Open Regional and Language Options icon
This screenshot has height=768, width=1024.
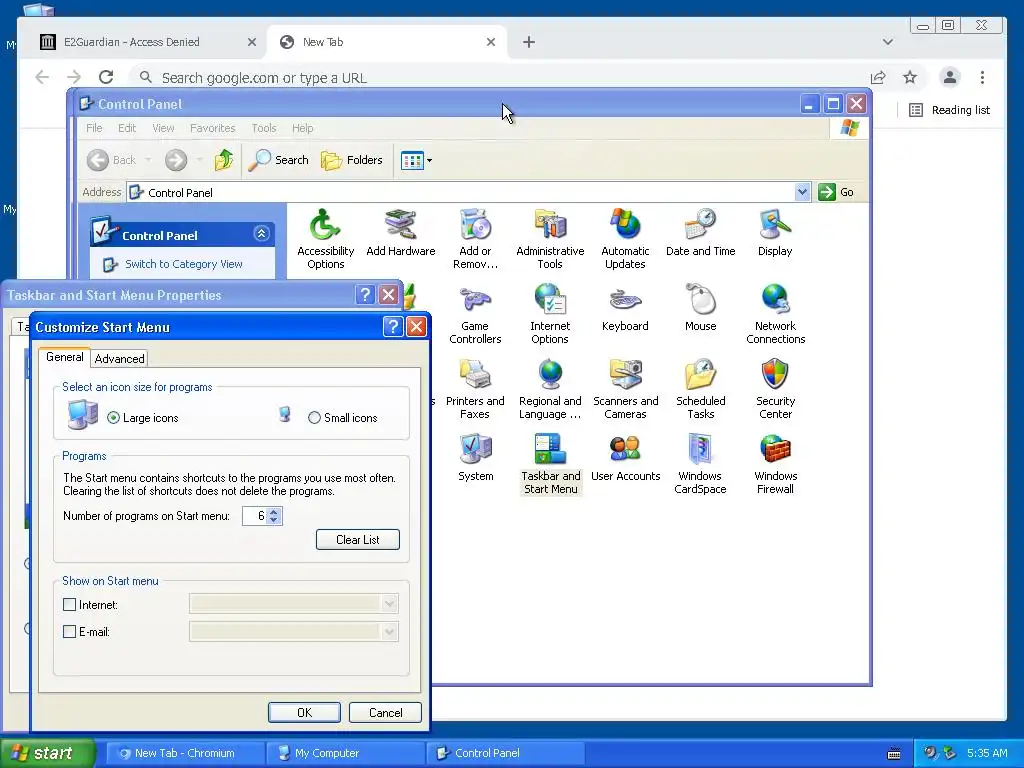(x=550, y=389)
